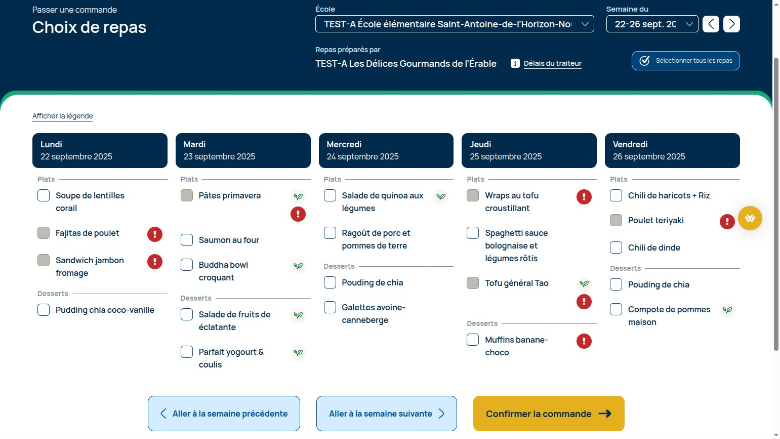Tick the Chili de dinde checkbox
Image resolution: width=780 pixels, height=439 pixels.
point(616,248)
